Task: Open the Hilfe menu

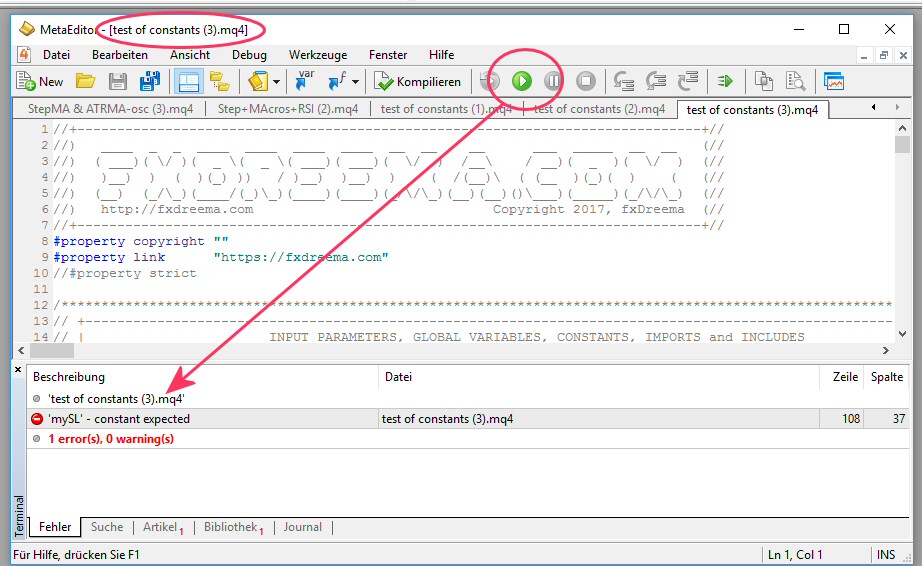Action: tap(442, 55)
